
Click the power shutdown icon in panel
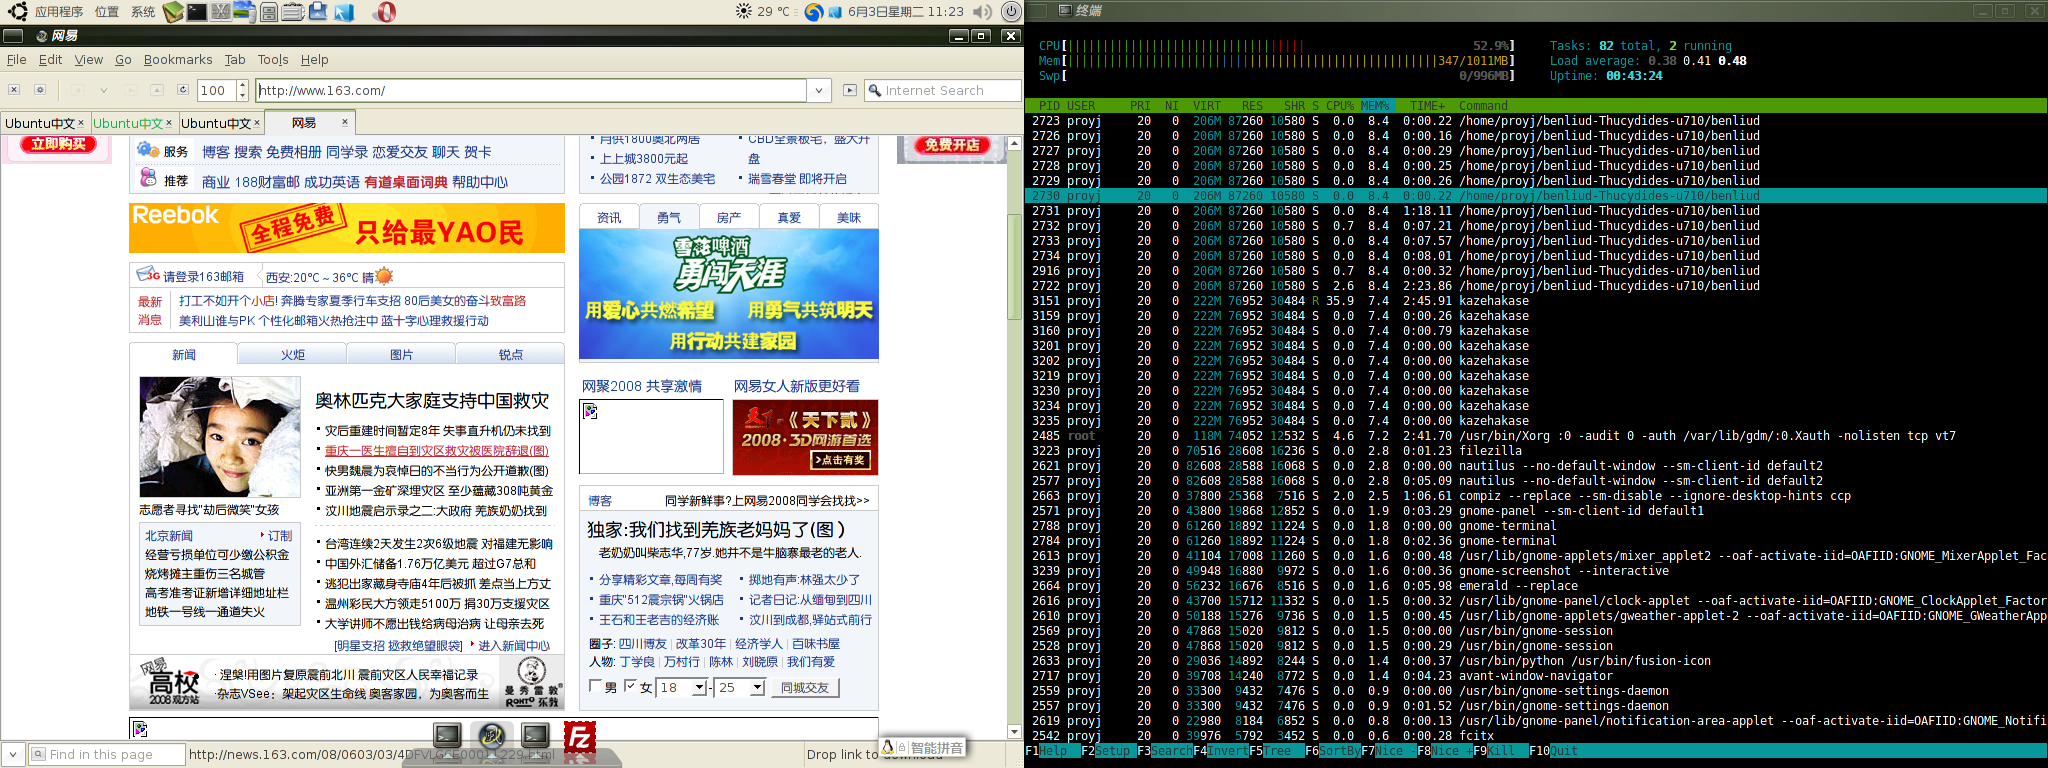1011,12
